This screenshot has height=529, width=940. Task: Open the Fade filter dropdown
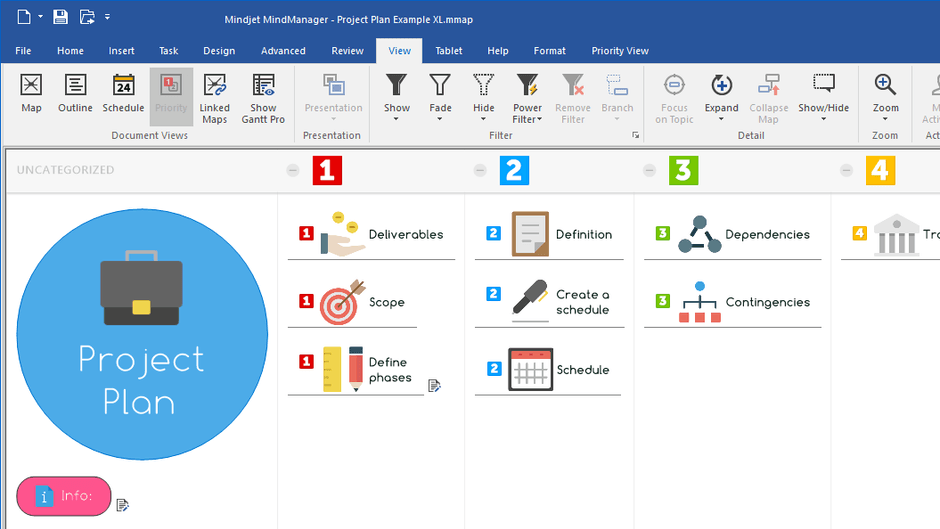(440, 97)
